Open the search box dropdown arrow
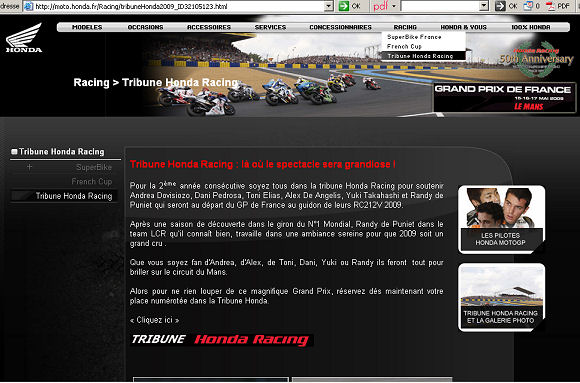 [x=484, y=6]
